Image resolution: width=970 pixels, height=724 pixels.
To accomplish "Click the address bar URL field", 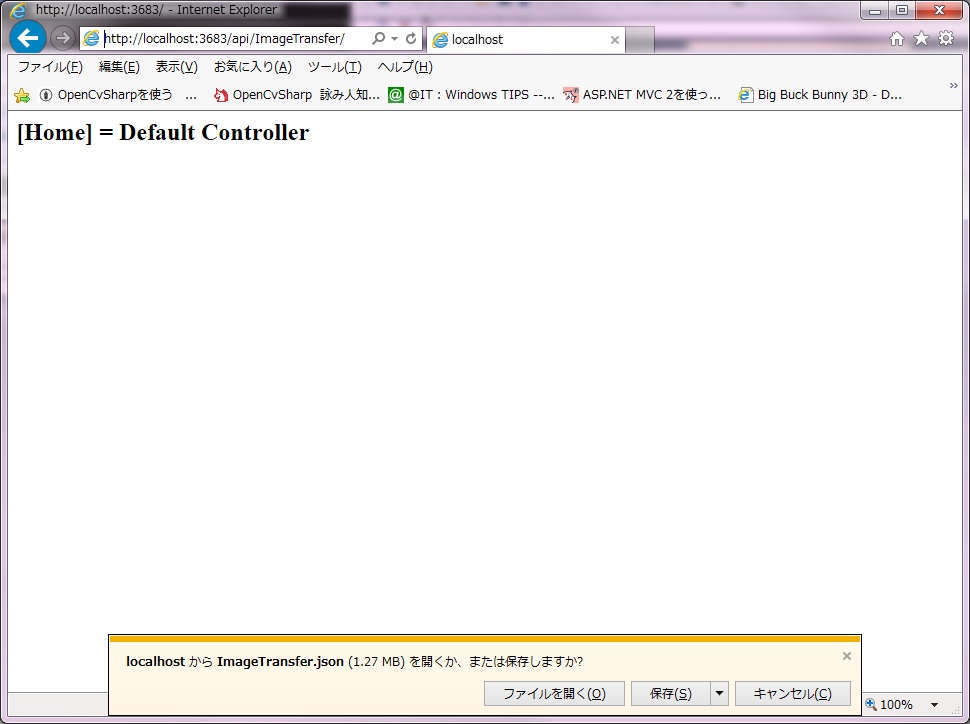I will pos(225,38).
